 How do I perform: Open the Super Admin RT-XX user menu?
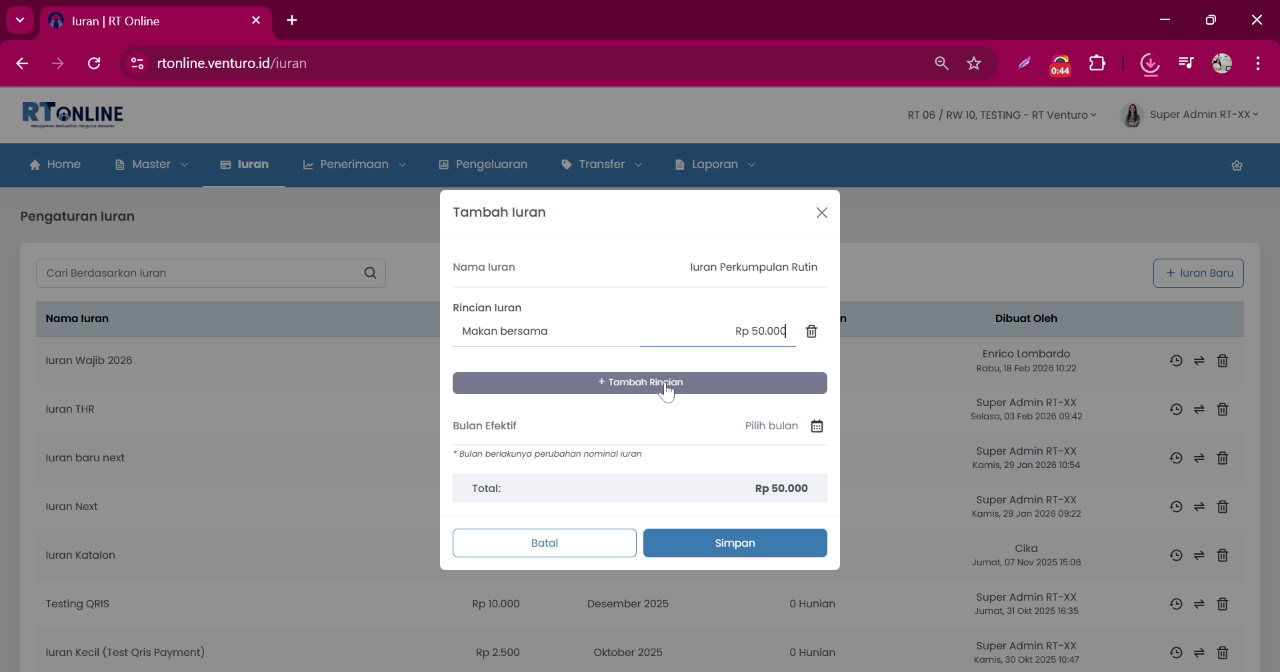click(1190, 115)
